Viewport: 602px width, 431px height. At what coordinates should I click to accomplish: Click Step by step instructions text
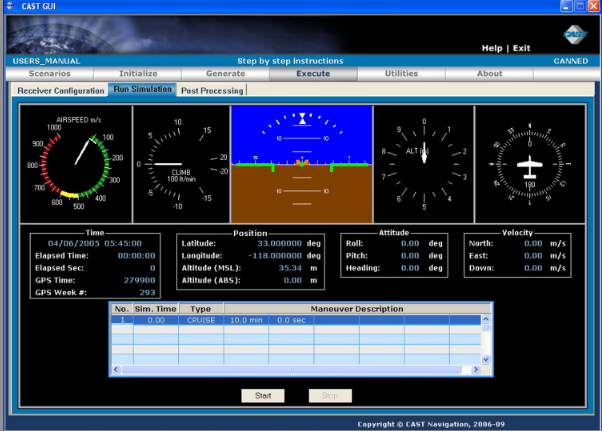click(290, 61)
